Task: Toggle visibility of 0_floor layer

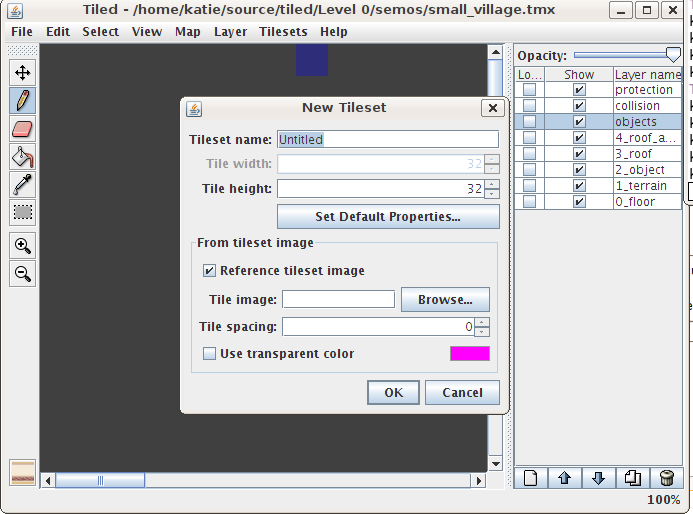Action: tap(579, 202)
